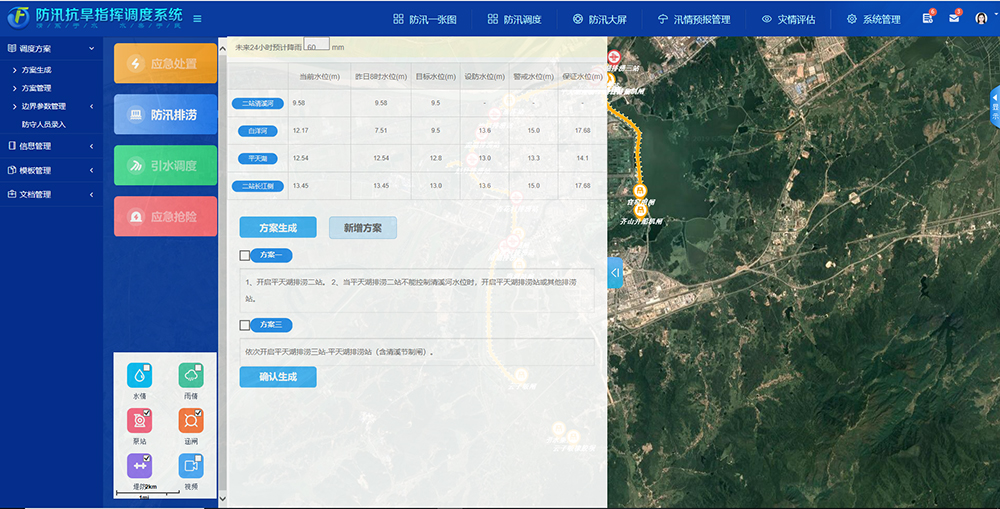Uncheck the checkbox on the 堤防 layer
This screenshot has height=509, width=1000.
[x=148, y=458]
